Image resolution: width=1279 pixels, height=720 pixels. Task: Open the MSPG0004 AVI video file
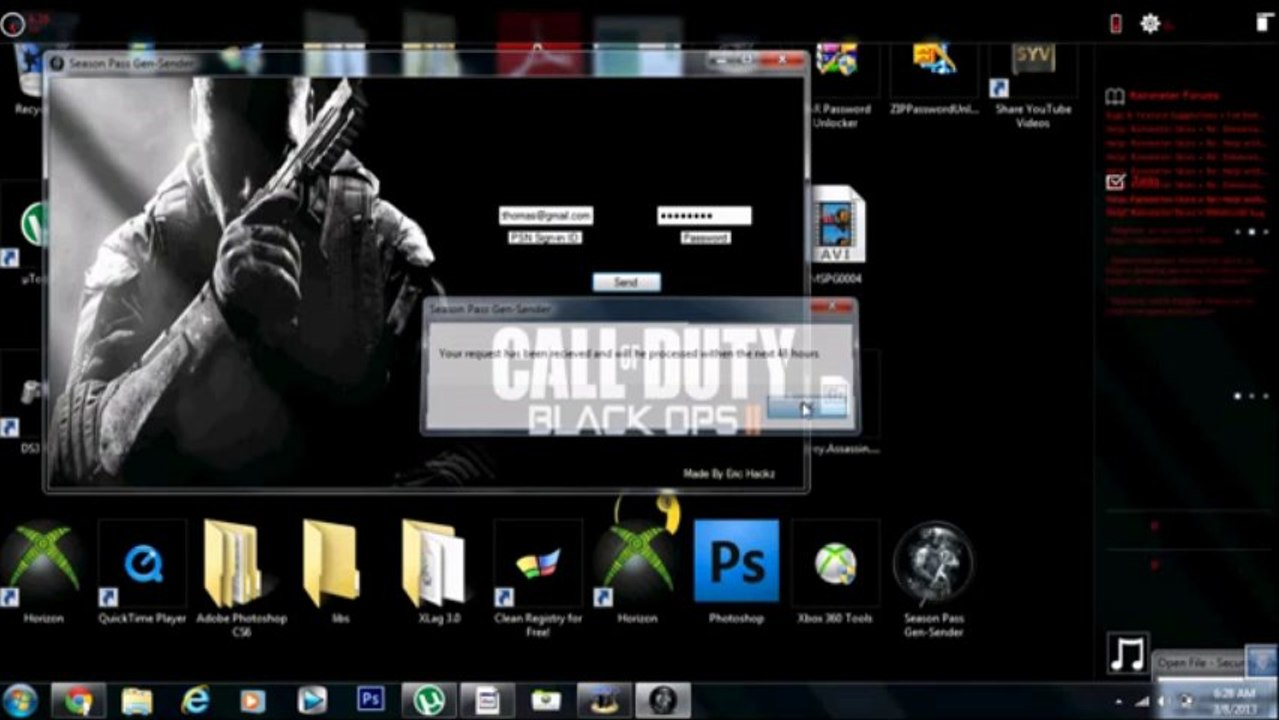coord(837,234)
